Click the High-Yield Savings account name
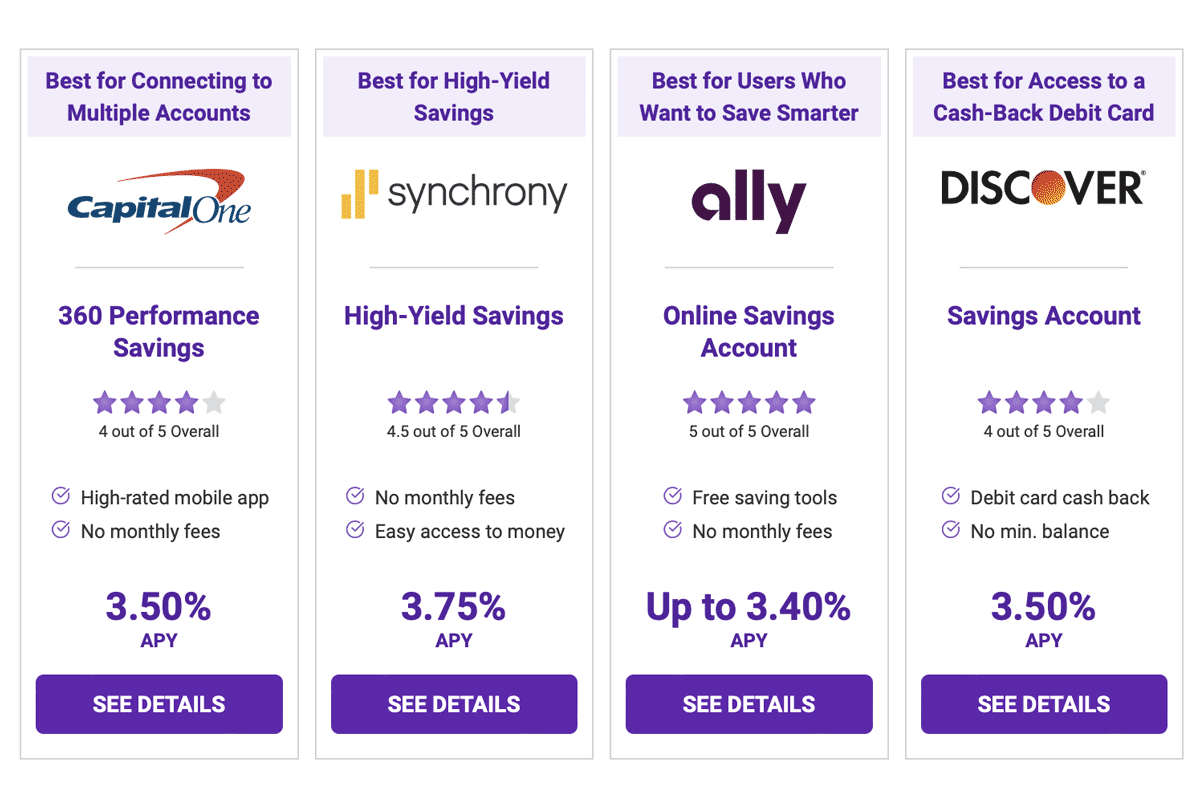 click(x=453, y=316)
